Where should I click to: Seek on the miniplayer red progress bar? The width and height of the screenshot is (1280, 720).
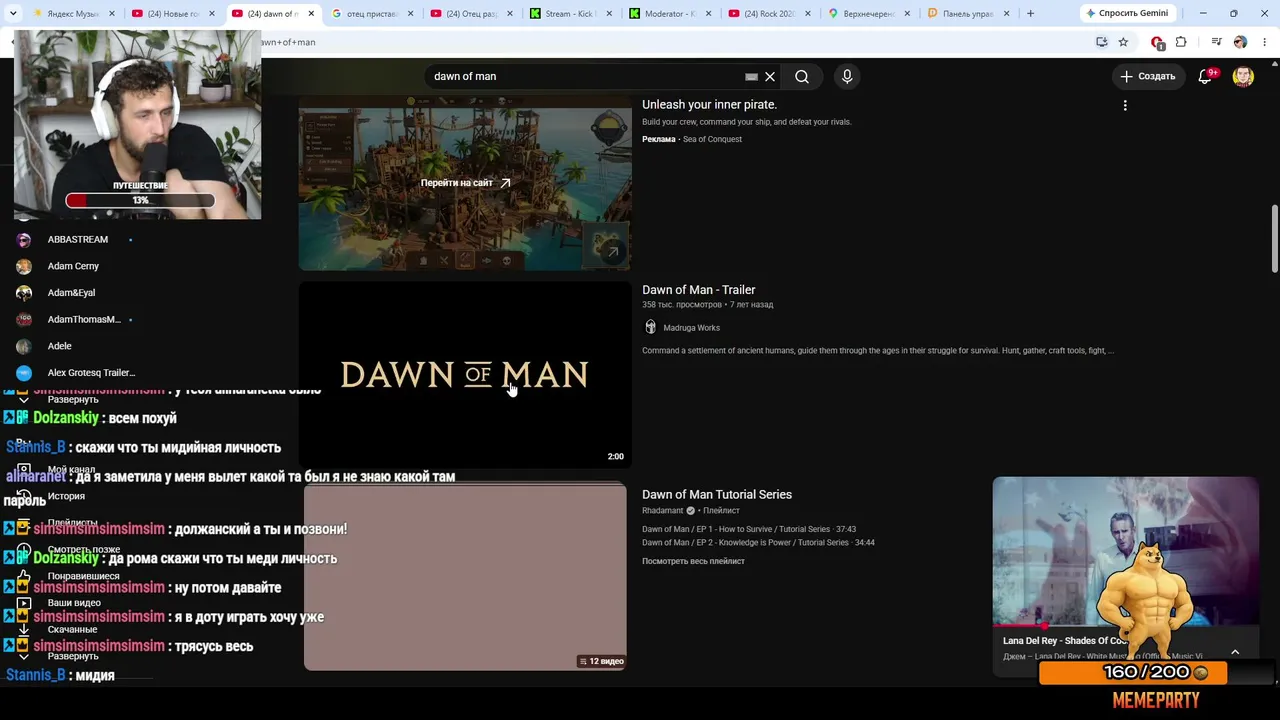[x=1125, y=626]
